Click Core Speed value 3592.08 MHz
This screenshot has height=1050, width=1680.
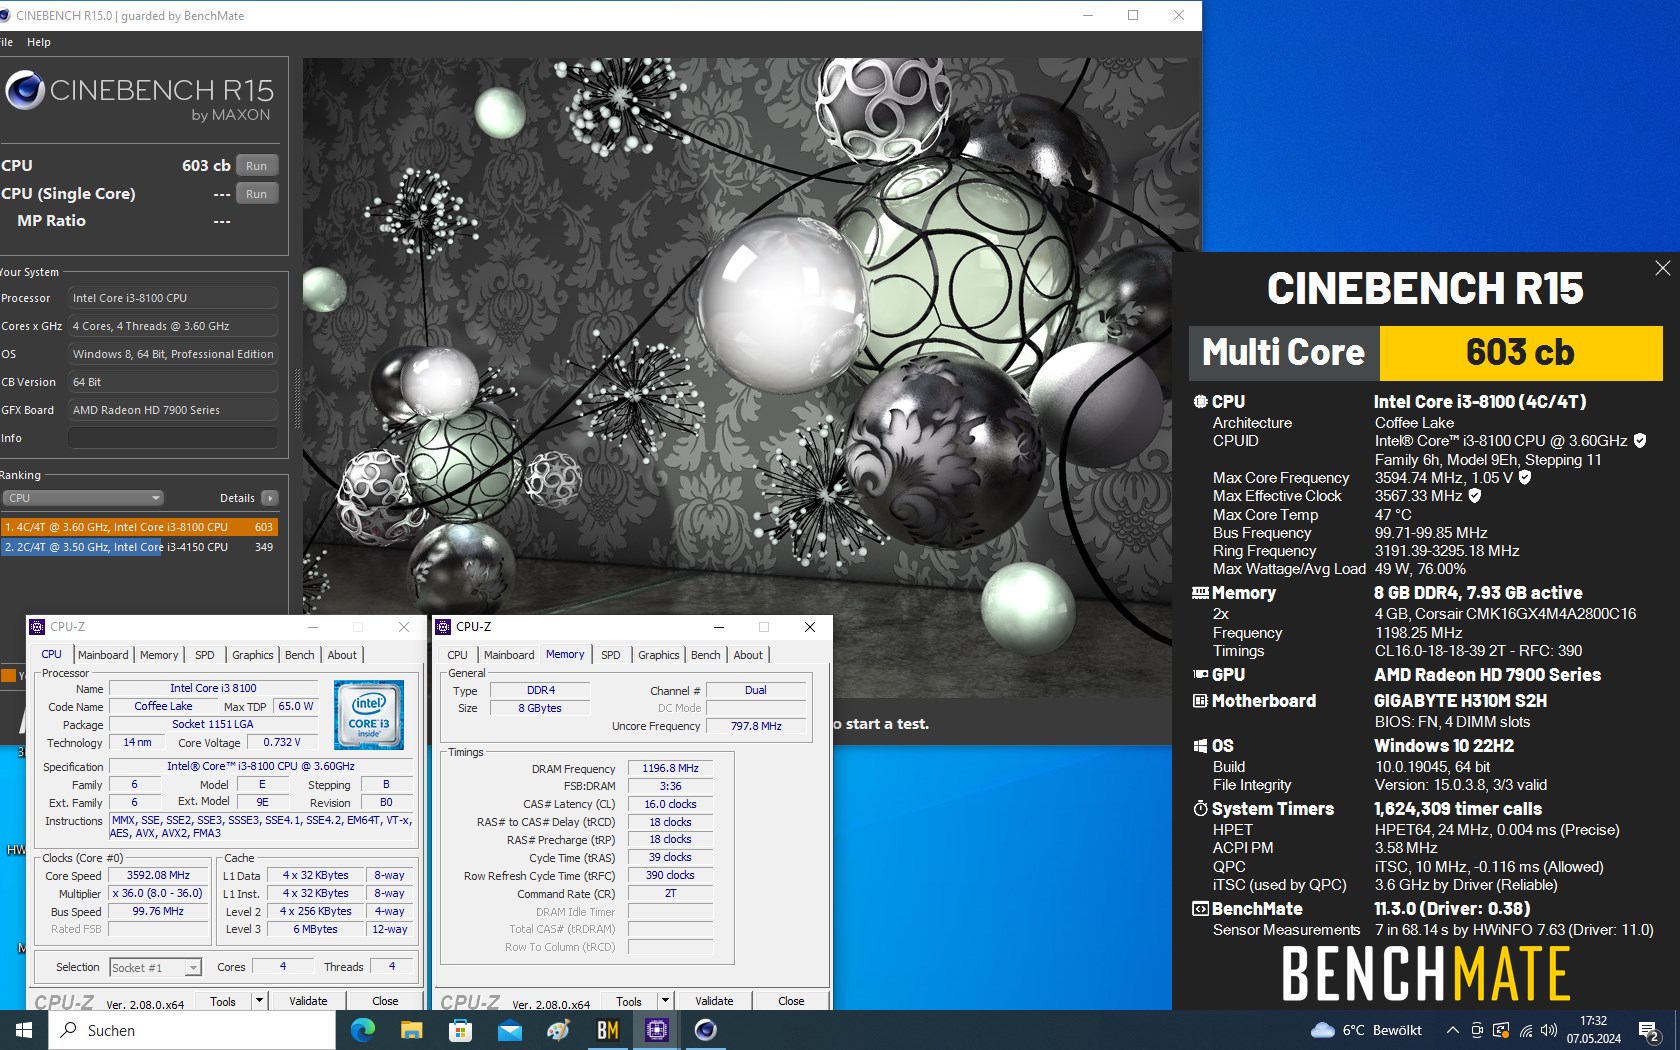click(x=159, y=875)
